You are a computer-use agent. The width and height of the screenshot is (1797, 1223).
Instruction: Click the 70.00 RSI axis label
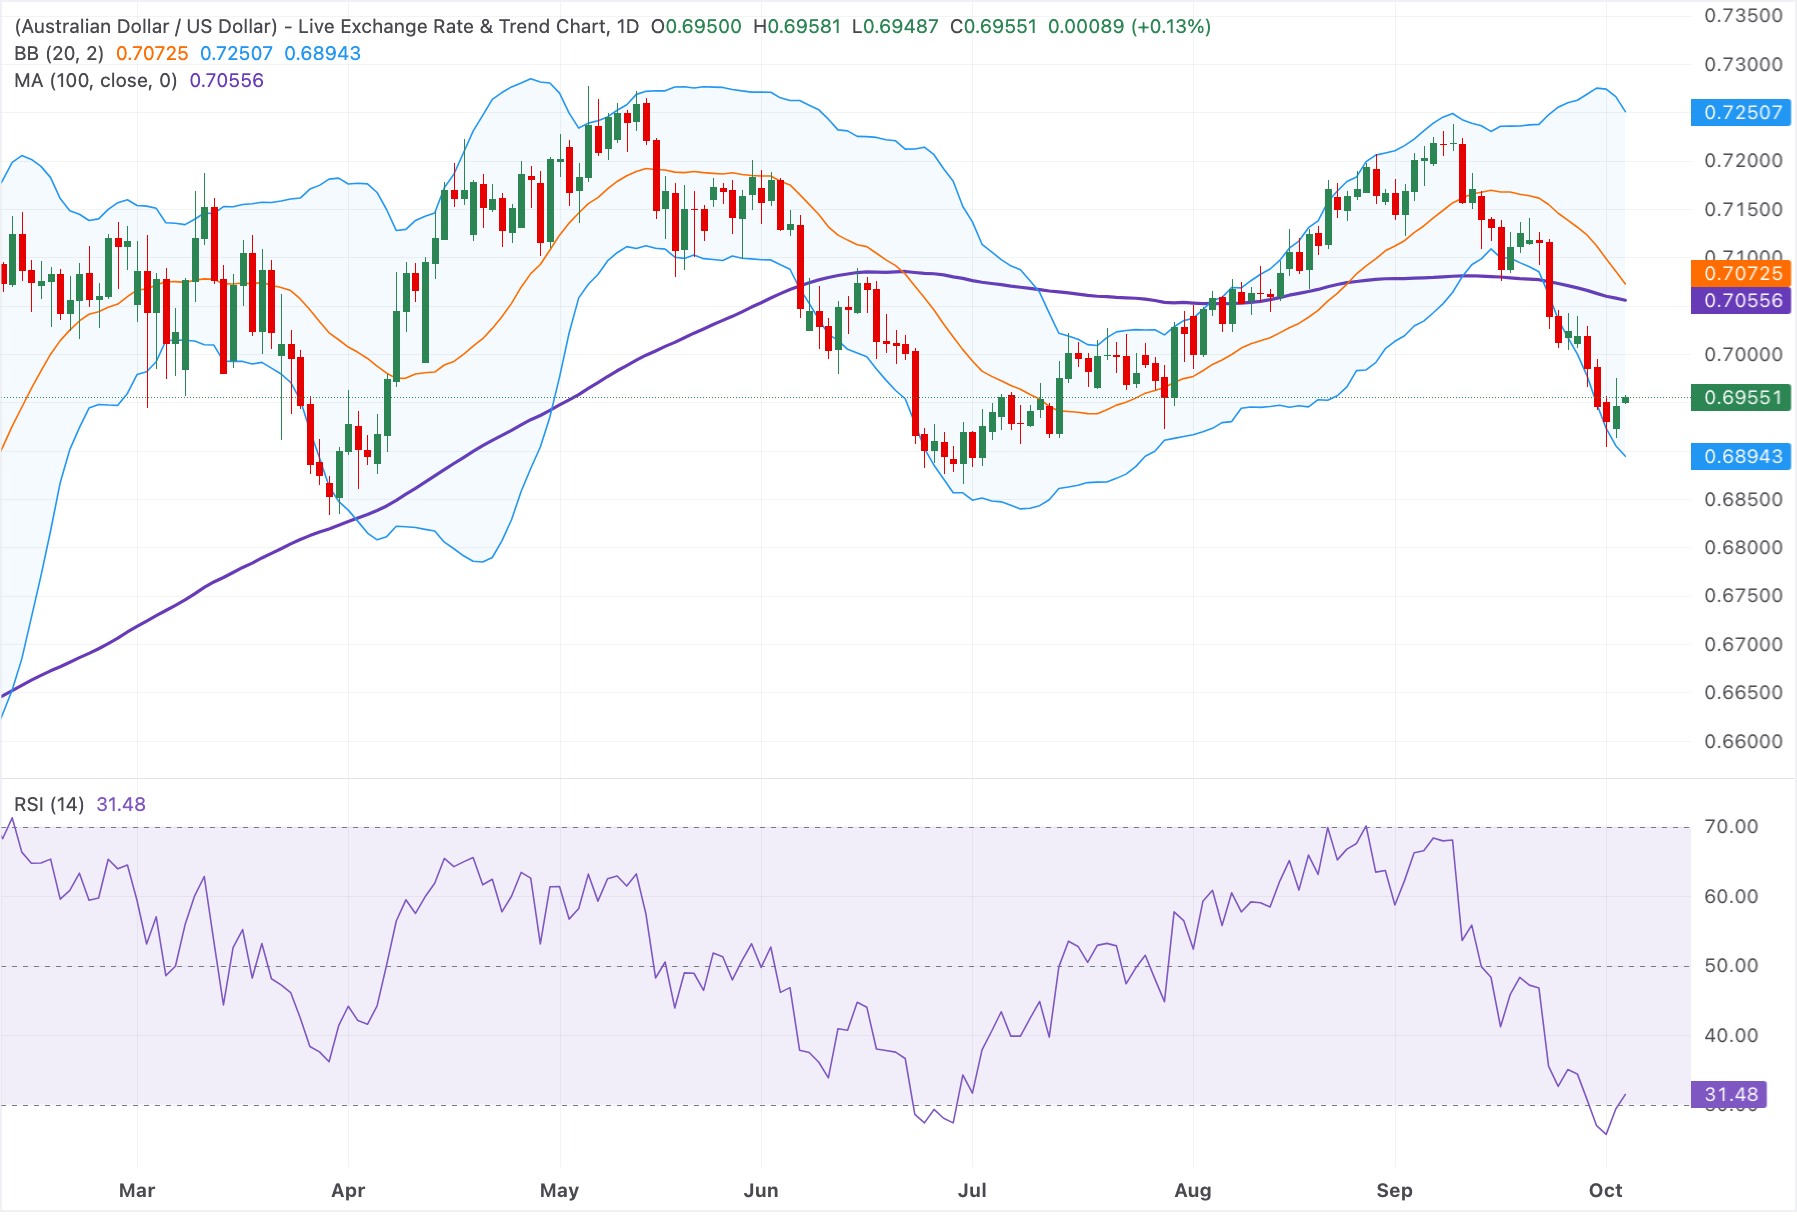click(1731, 826)
